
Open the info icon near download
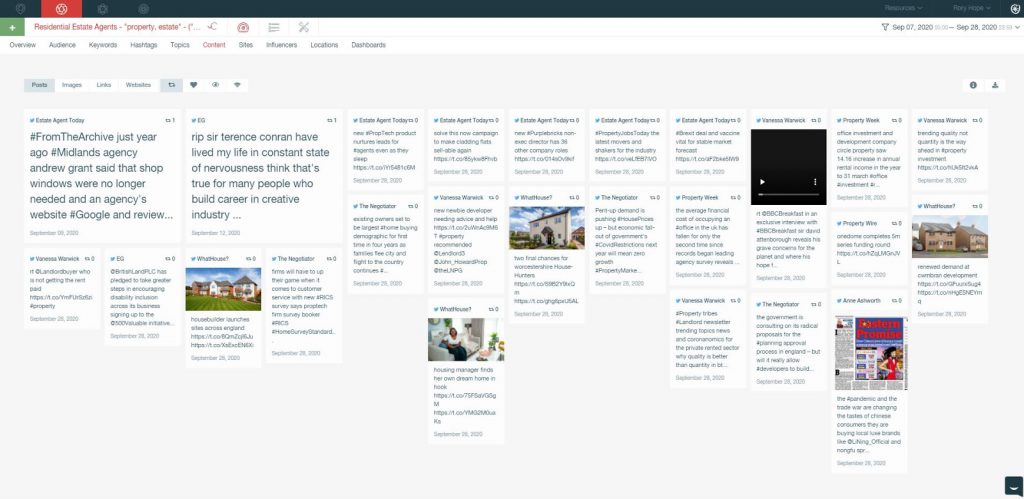974,85
